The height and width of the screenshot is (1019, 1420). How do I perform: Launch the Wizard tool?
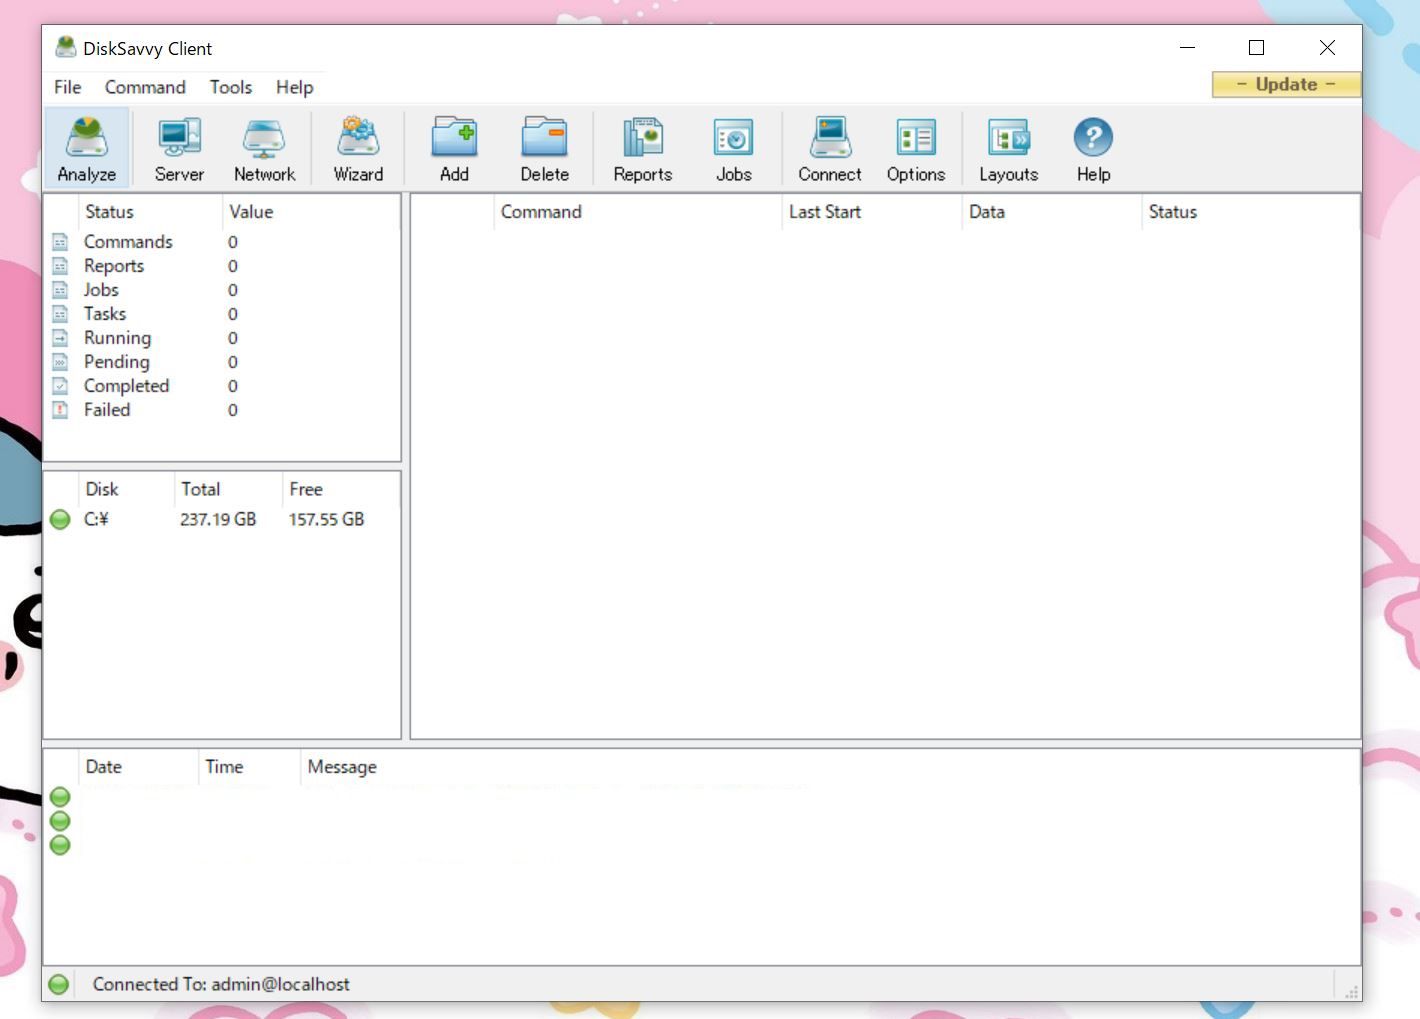pyautogui.click(x=358, y=149)
